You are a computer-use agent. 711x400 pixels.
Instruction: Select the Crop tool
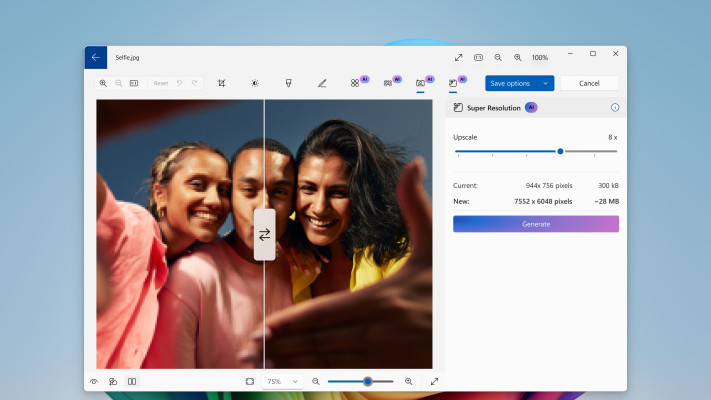pos(221,83)
